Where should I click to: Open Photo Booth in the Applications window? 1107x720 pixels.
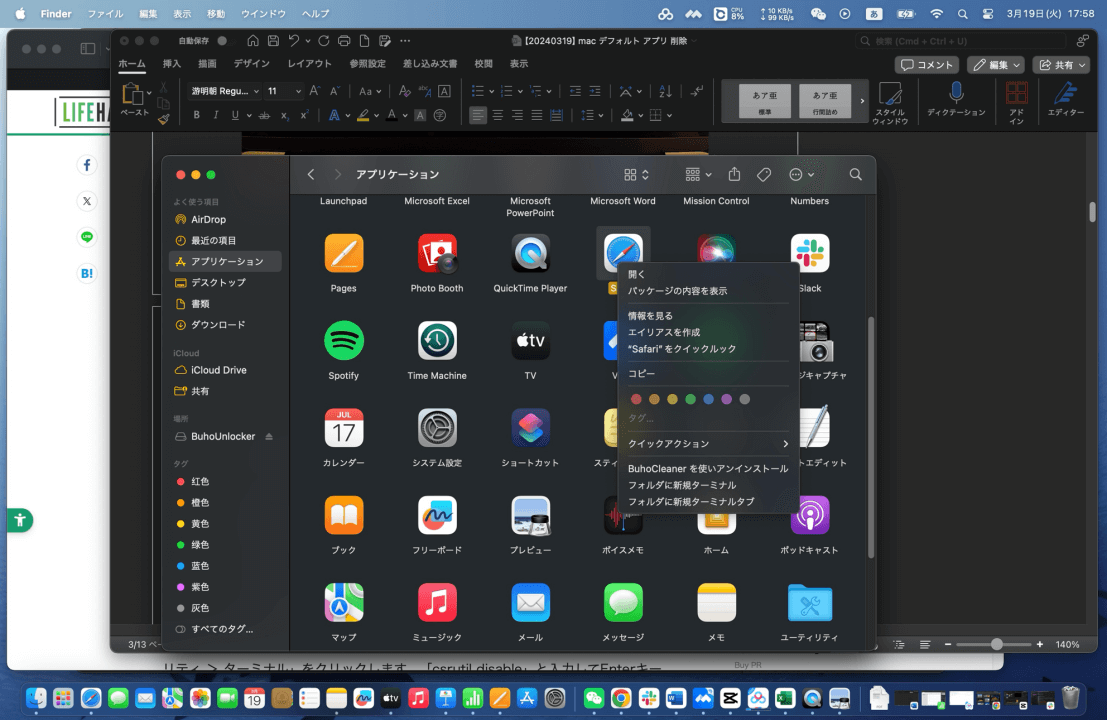click(x=437, y=253)
